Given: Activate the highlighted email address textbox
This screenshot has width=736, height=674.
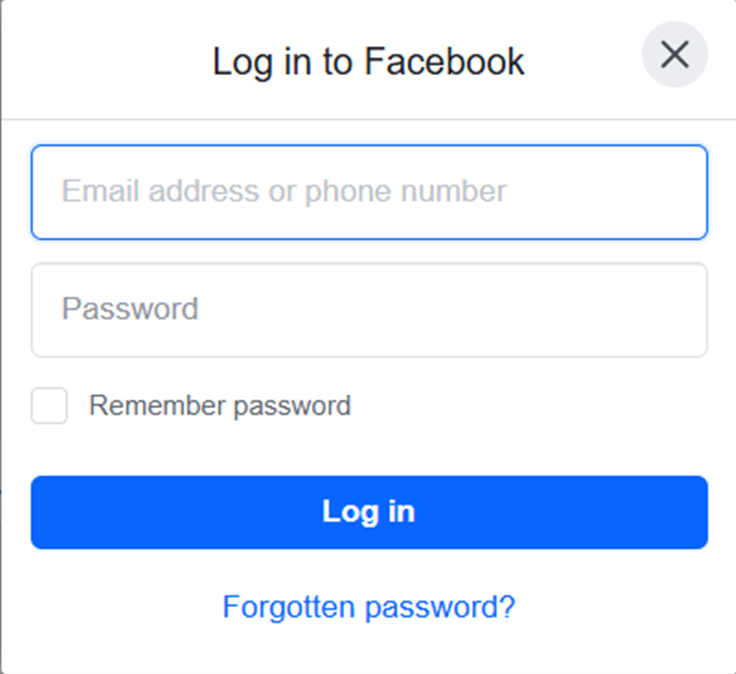Looking at the screenshot, I should tap(369, 192).
